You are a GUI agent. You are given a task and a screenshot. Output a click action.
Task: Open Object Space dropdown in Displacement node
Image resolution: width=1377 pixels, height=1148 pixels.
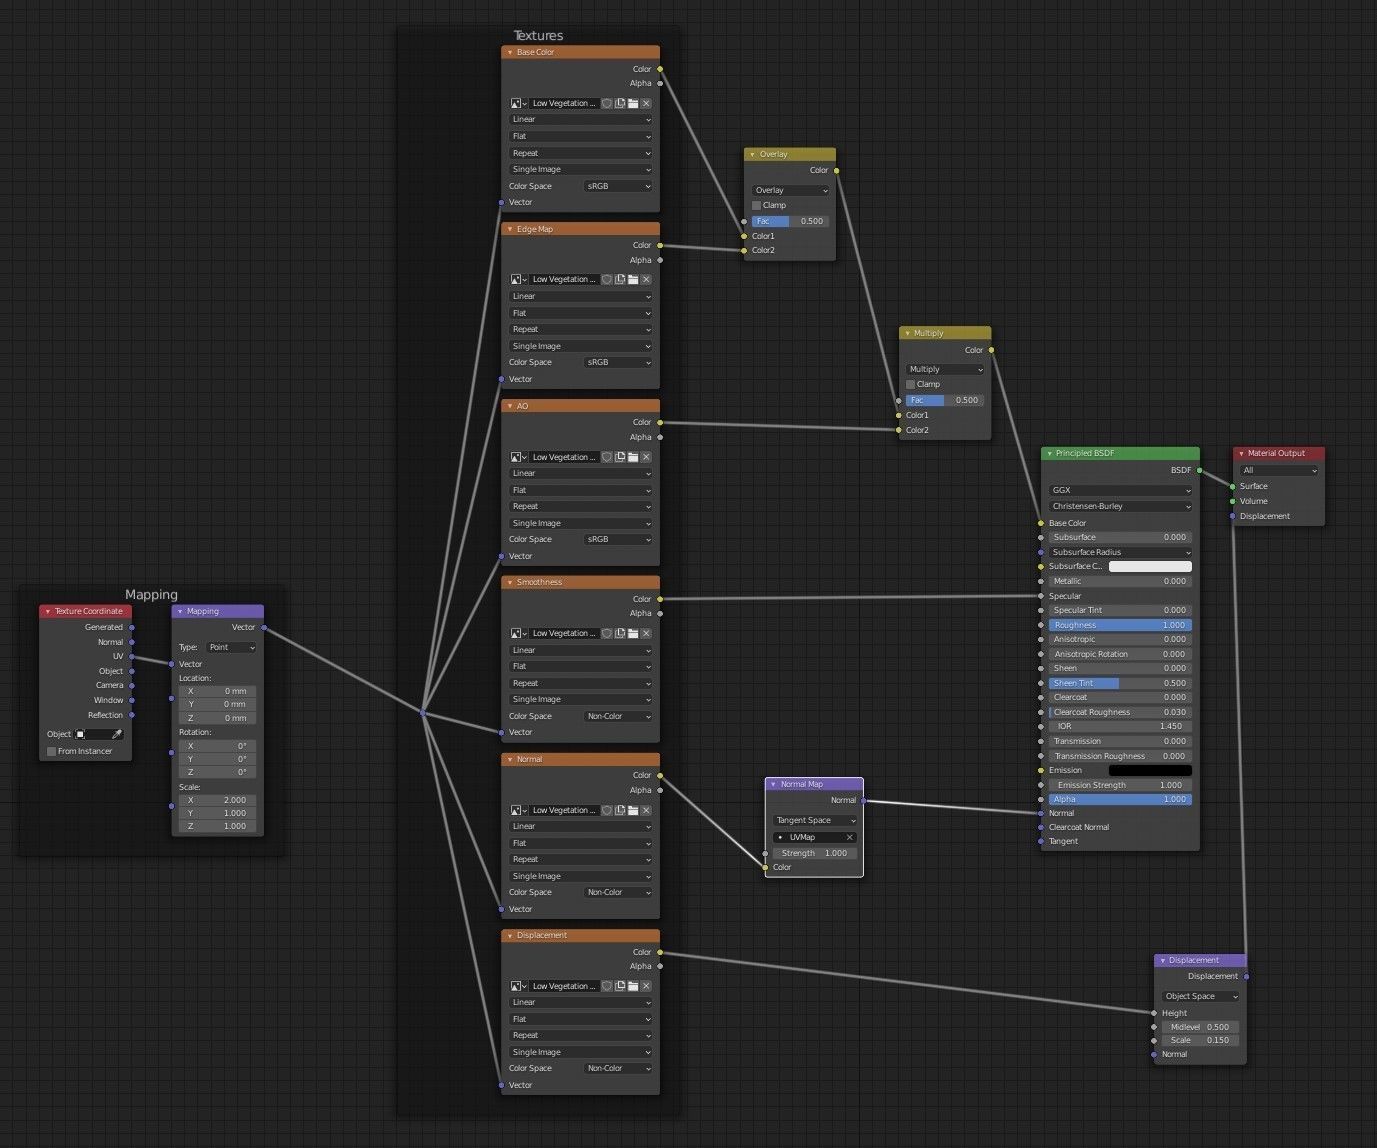(x=1200, y=996)
